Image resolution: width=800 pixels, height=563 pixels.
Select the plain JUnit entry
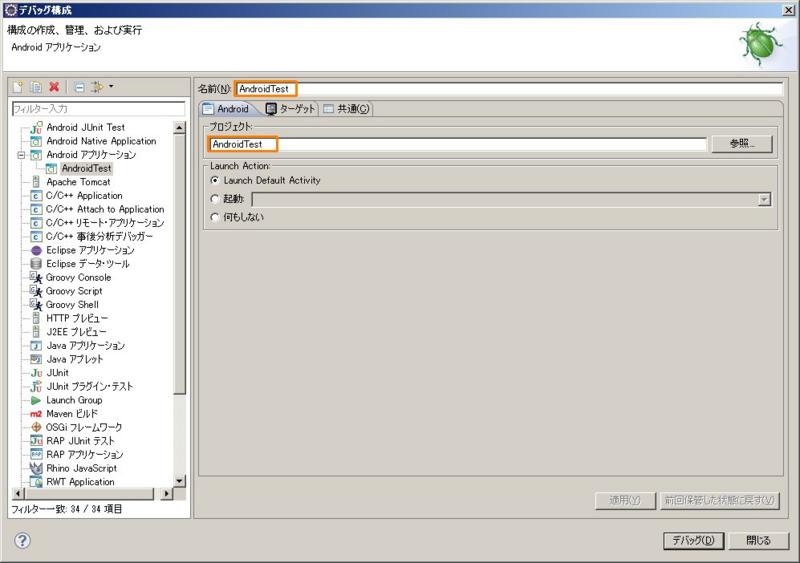coord(57,373)
